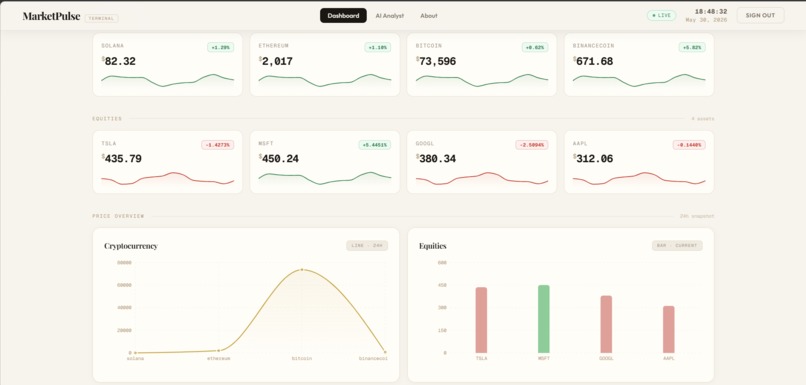Click the ethereum x-axis label
Screen dimensions: 806x385
(x=218, y=358)
